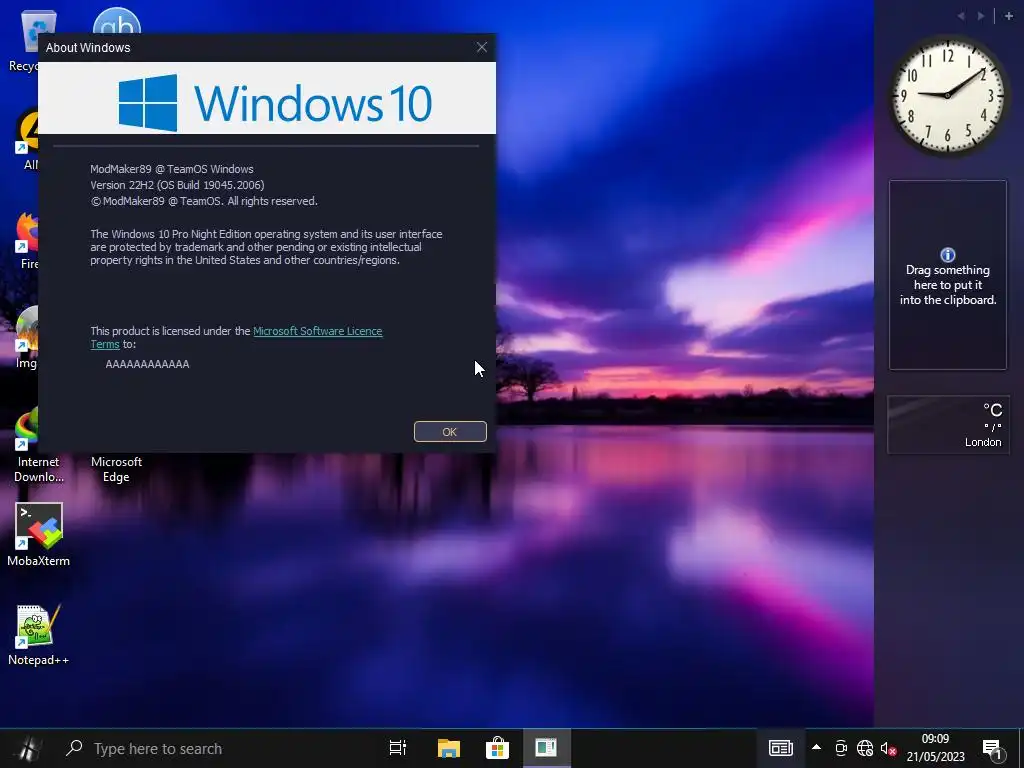Click the clipboard gadget info icon

pyautogui.click(x=948, y=255)
